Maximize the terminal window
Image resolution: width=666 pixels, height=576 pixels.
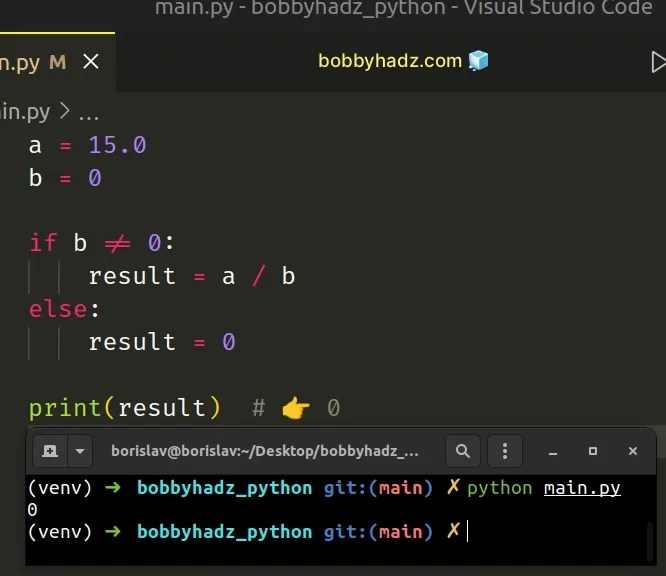click(593, 451)
